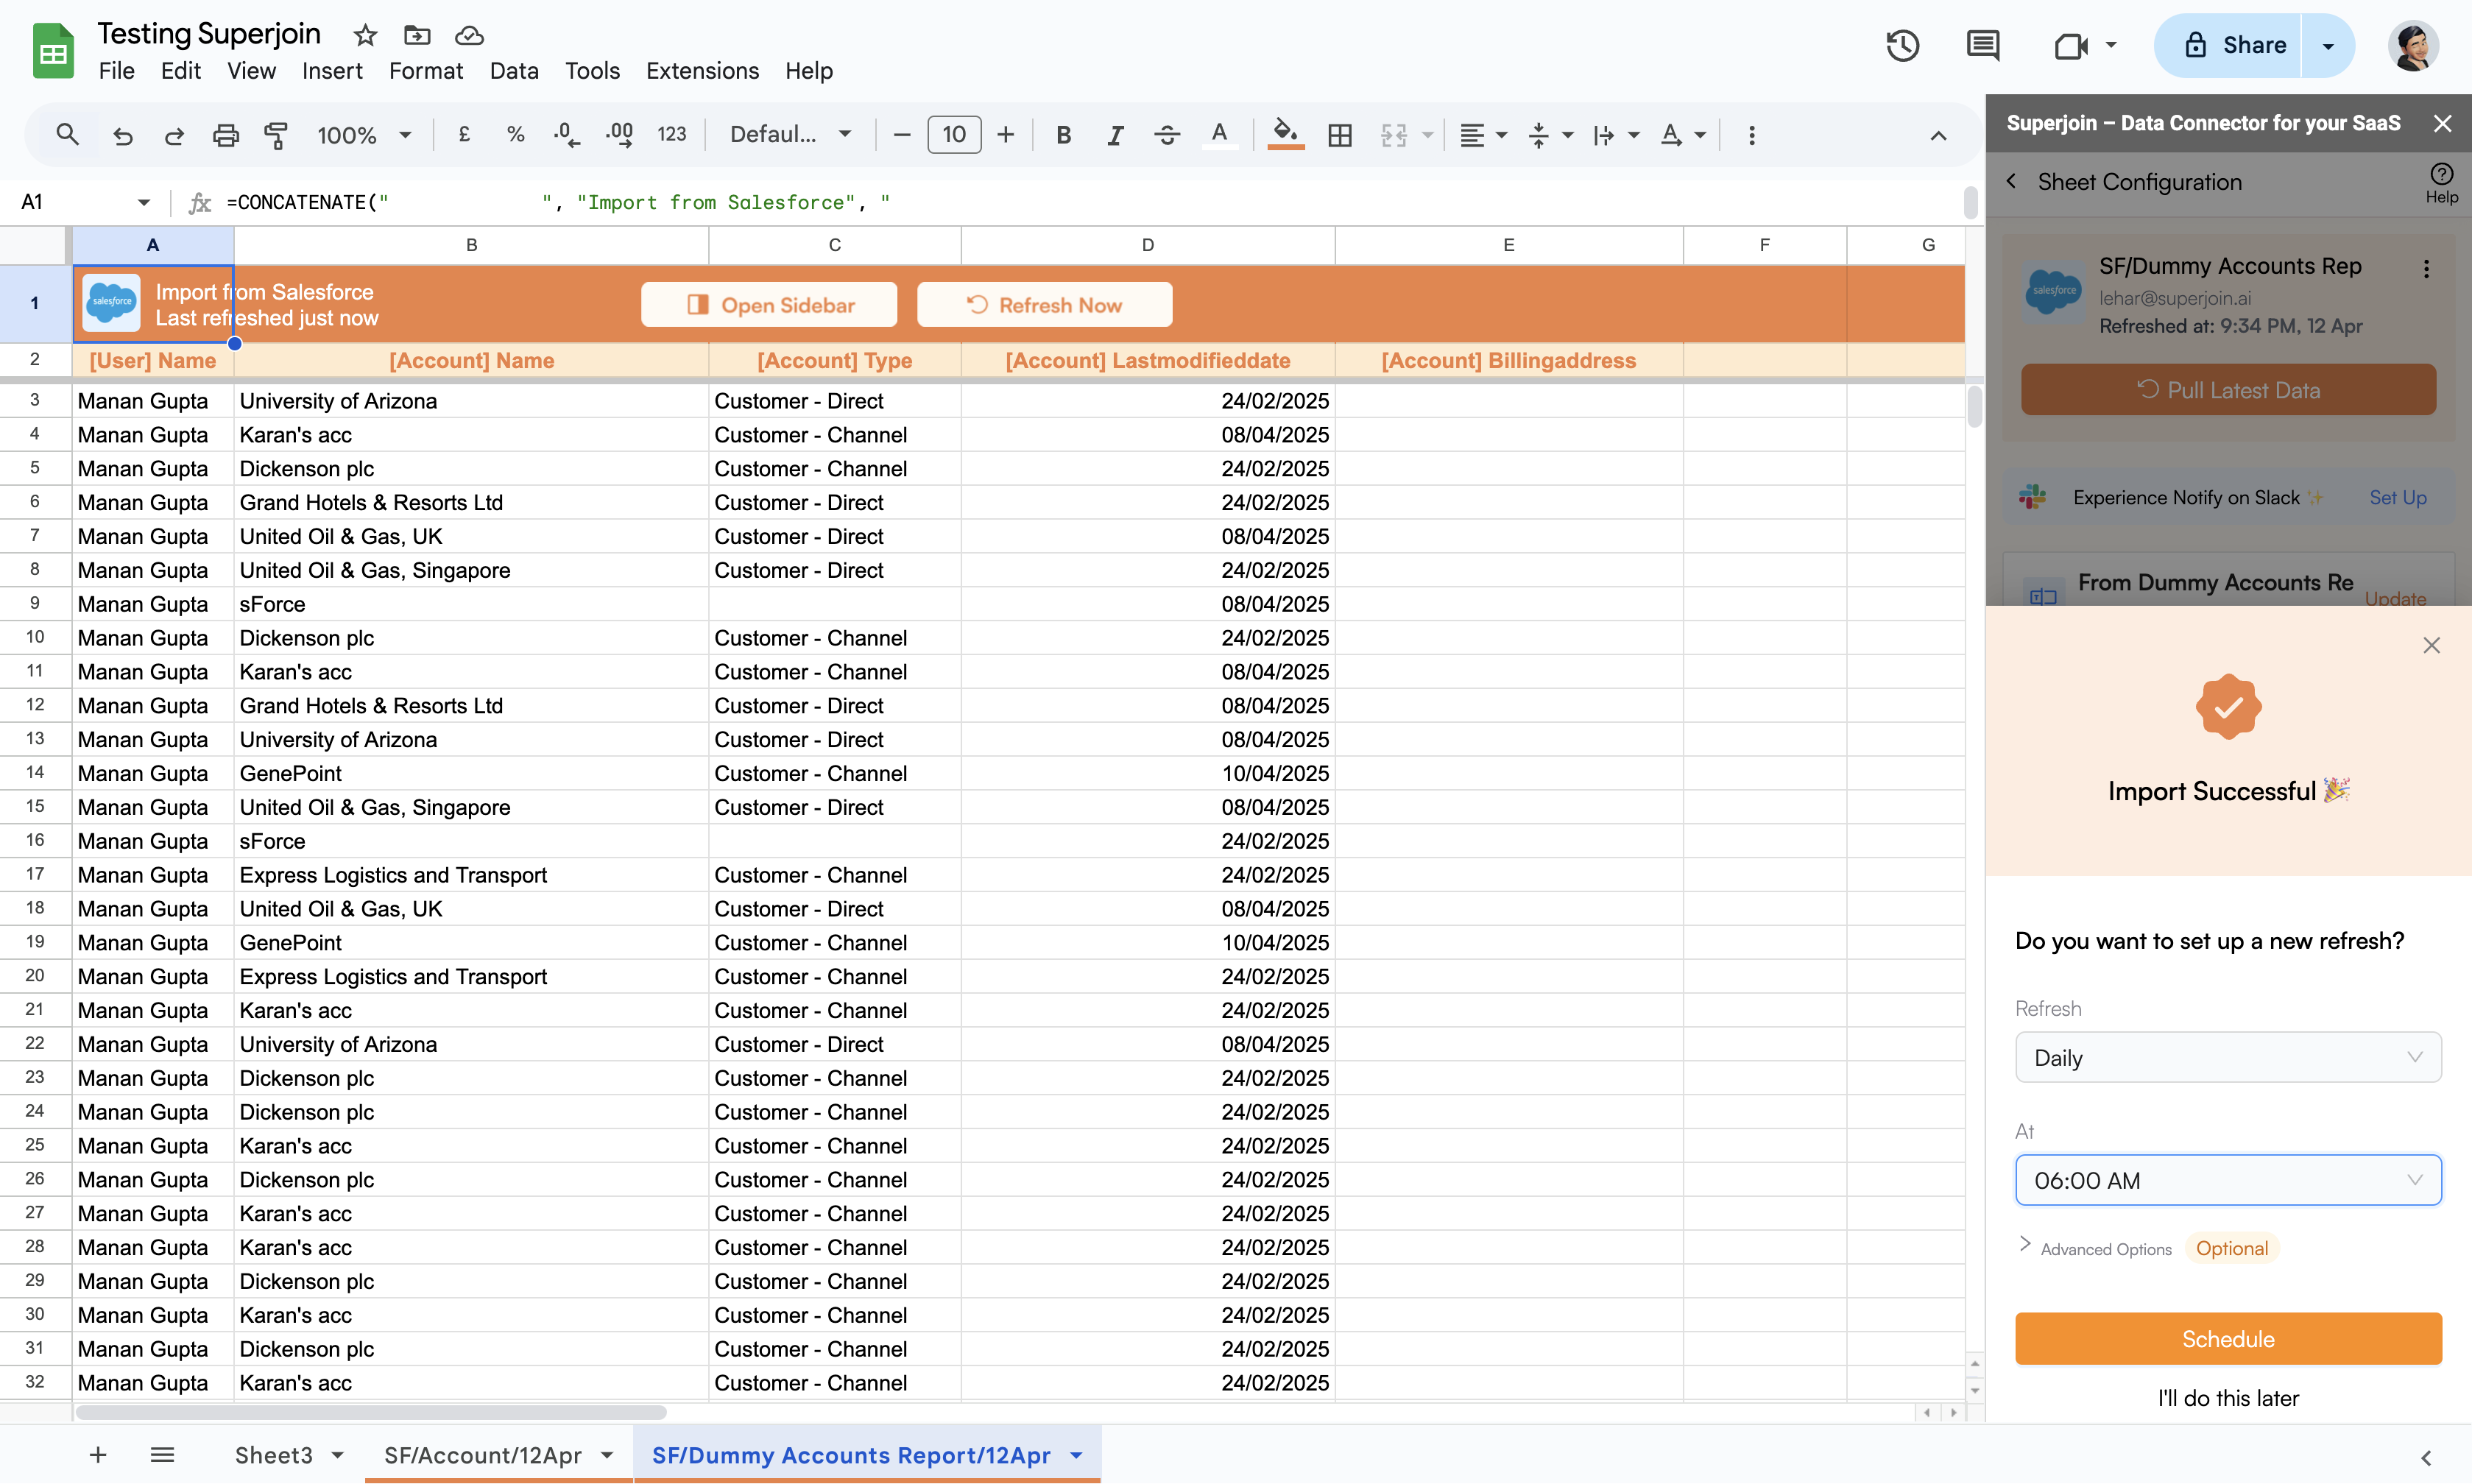Screen dimensions: 2472x1484
Task: Open the Refresh frequency Daily dropdown
Action: [x=2227, y=1057]
